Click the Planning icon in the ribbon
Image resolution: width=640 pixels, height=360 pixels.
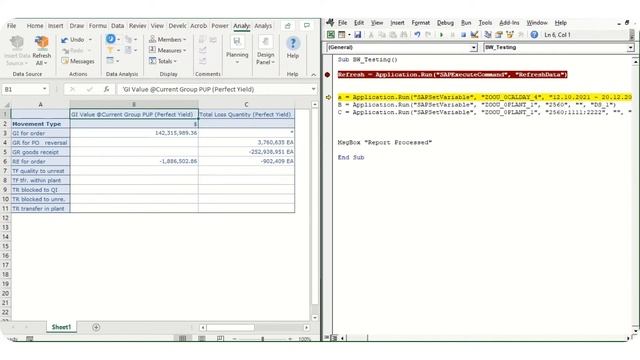click(237, 43)
